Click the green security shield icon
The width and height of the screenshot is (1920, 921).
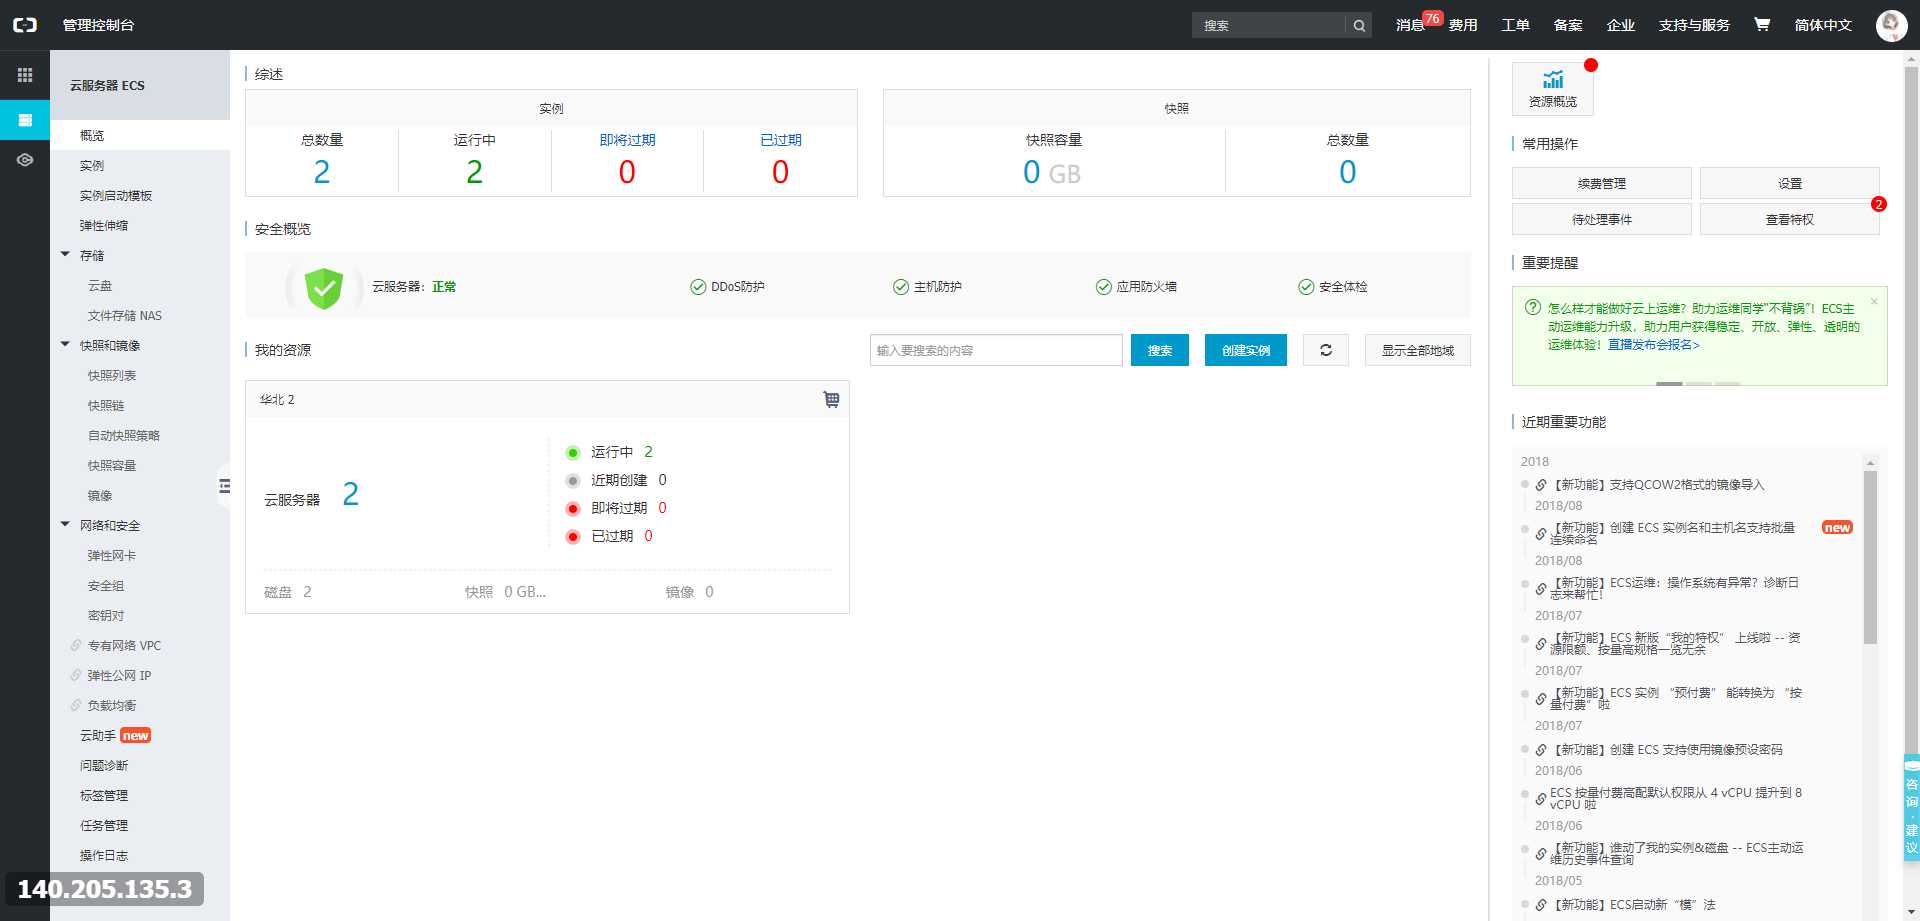tap(324, 288)
